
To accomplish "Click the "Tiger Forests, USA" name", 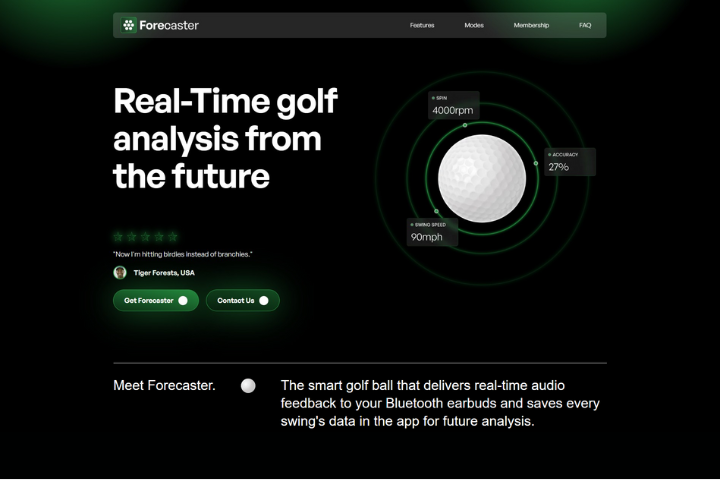I will pyautogui.click(x=164, y=273).
